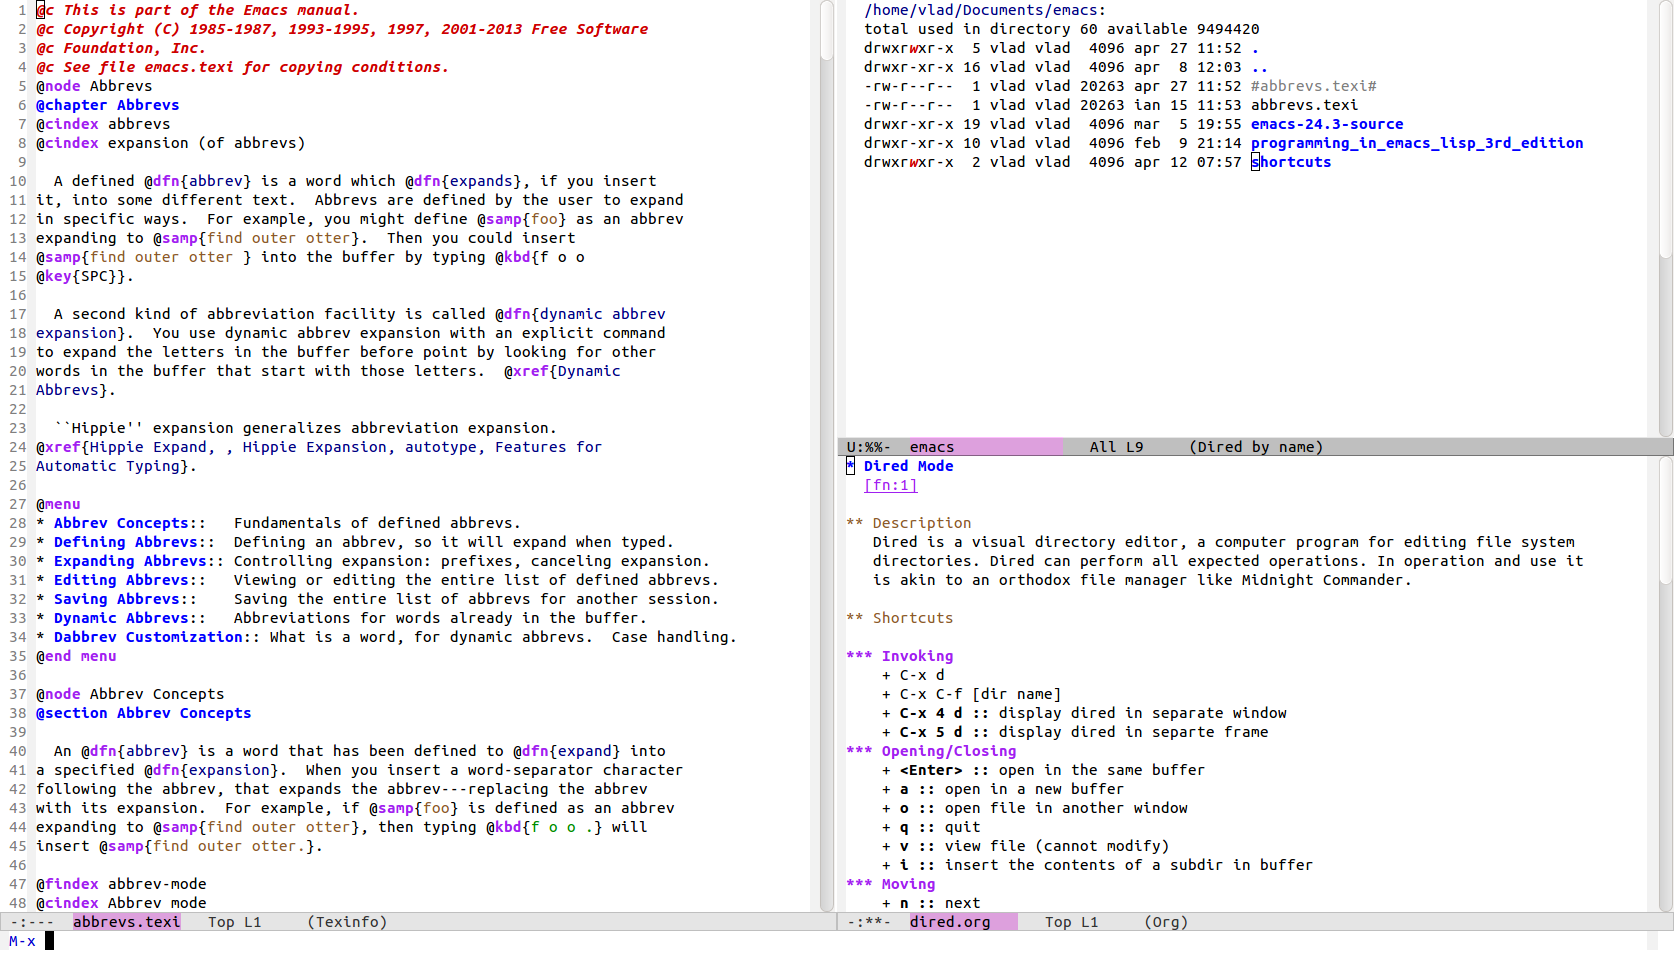The height and width of the screenshot is (963, 1680).
Task: Open Abbrev Concepts menu entry
Action: (x=121, y=523)
